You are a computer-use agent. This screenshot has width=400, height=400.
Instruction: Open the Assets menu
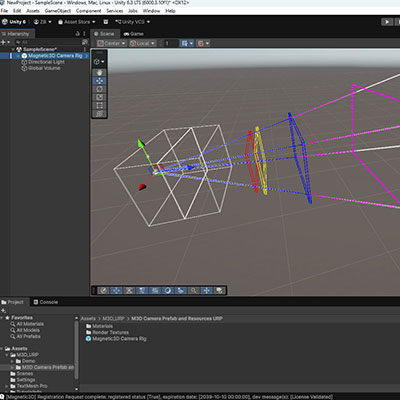coord(33,11)
